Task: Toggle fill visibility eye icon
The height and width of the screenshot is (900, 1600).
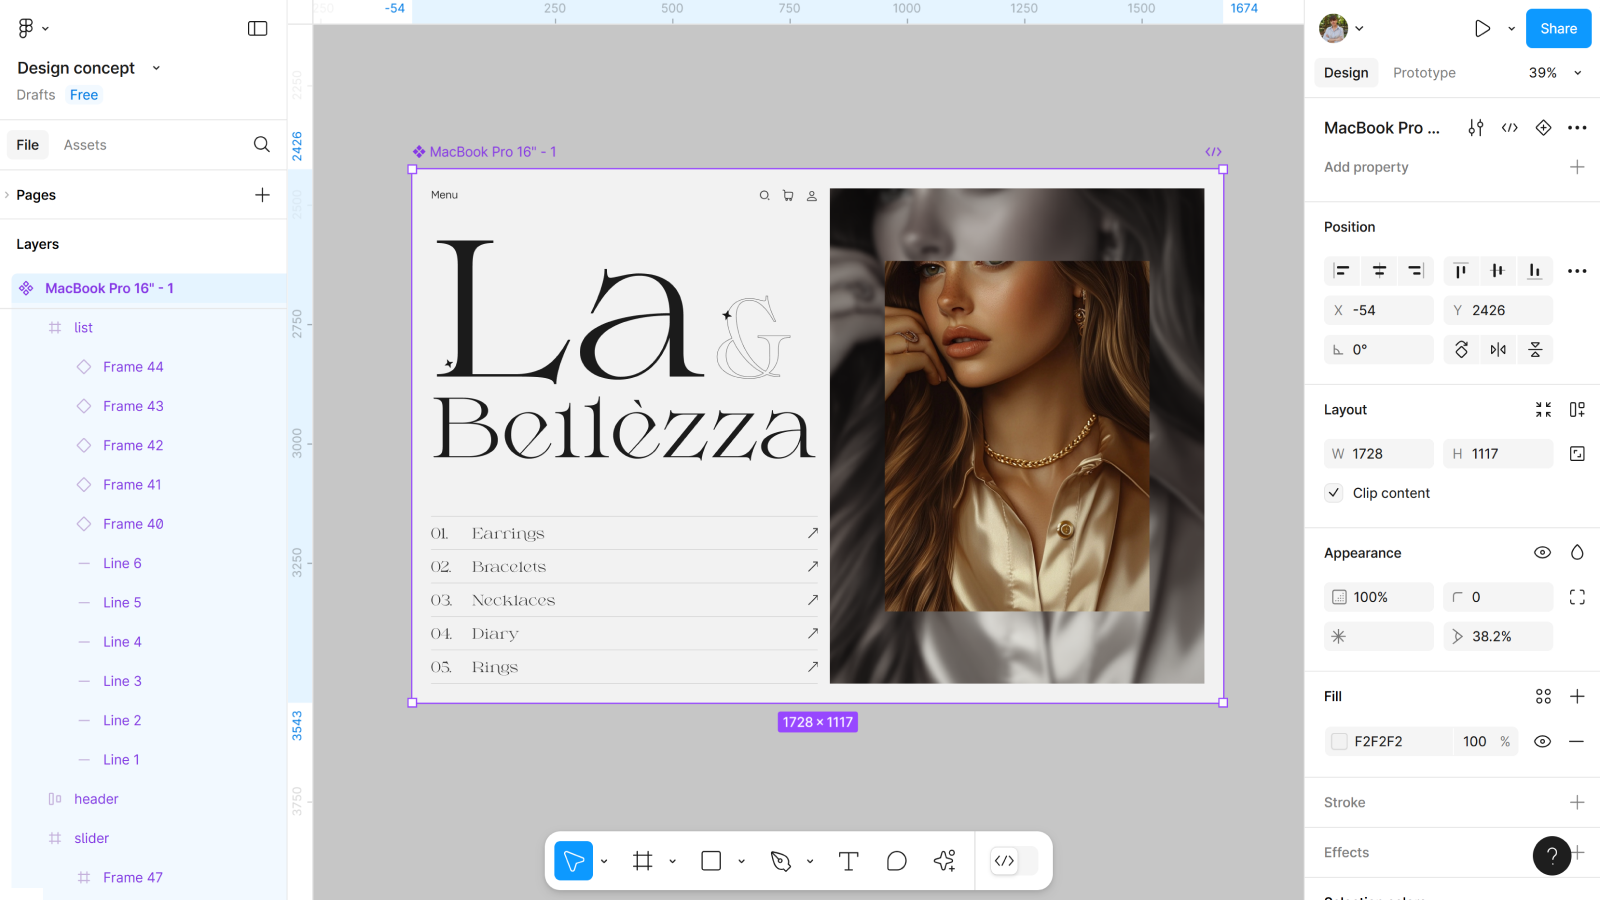Action: 1542,742
